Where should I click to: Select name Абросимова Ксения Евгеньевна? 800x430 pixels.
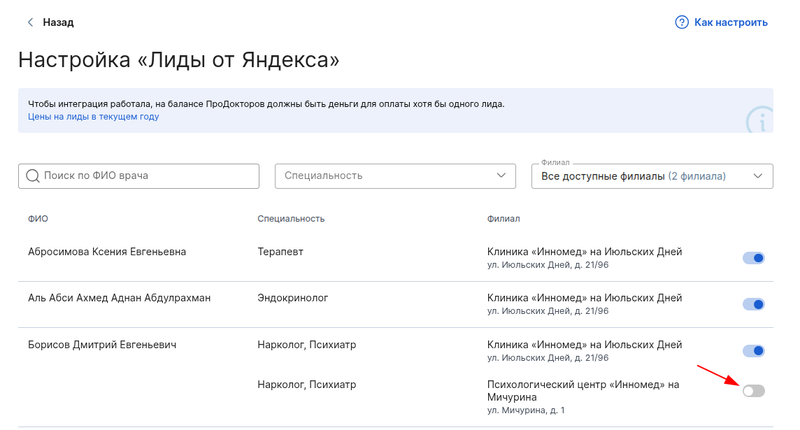pos(107,251)
